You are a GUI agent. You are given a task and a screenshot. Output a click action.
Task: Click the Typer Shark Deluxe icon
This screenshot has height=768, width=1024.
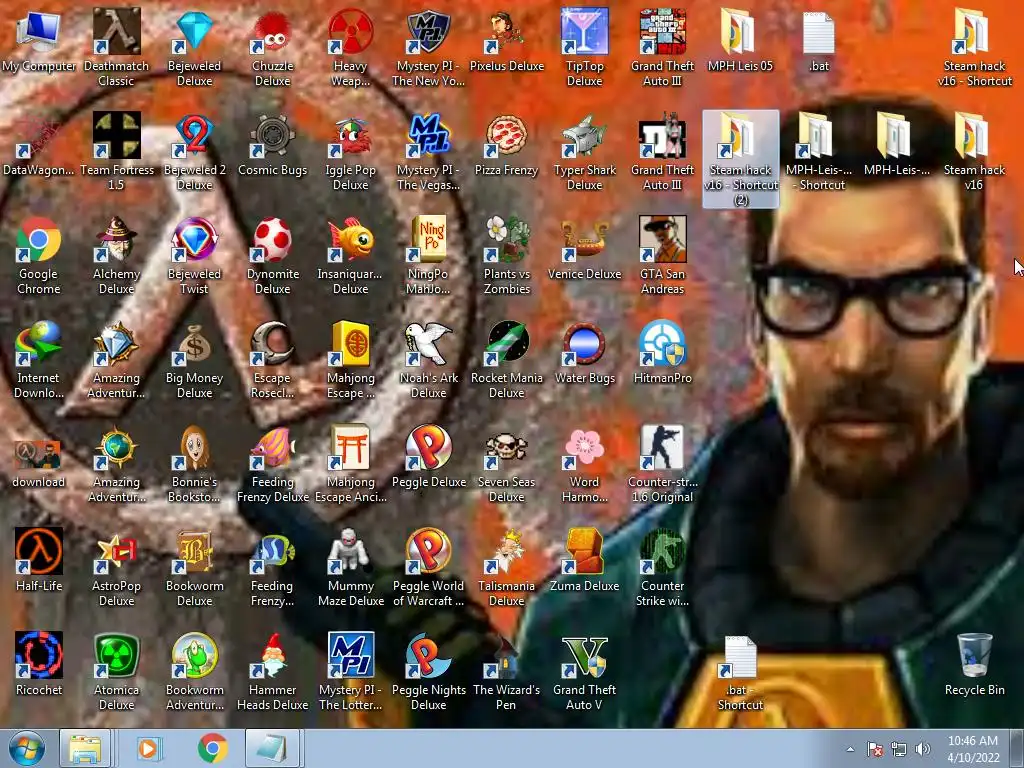(584, 135)
